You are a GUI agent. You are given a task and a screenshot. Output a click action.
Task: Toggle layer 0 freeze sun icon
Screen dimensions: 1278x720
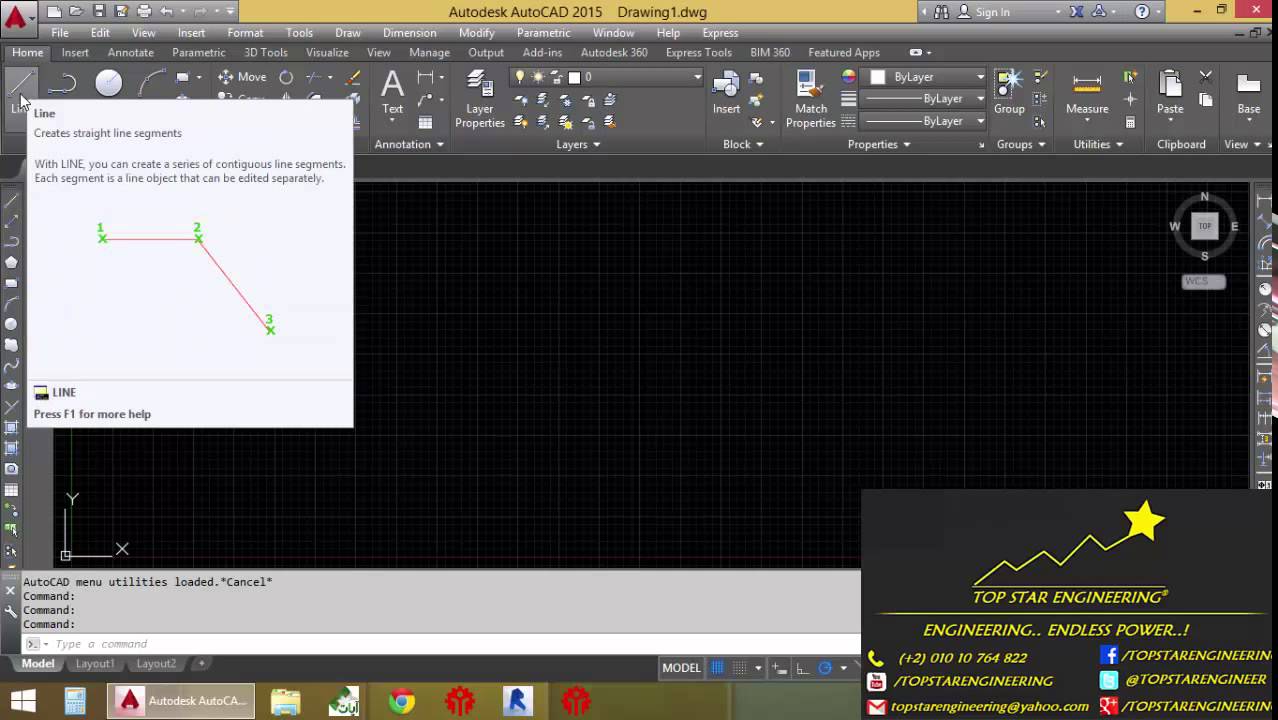[x=537, y=77]
